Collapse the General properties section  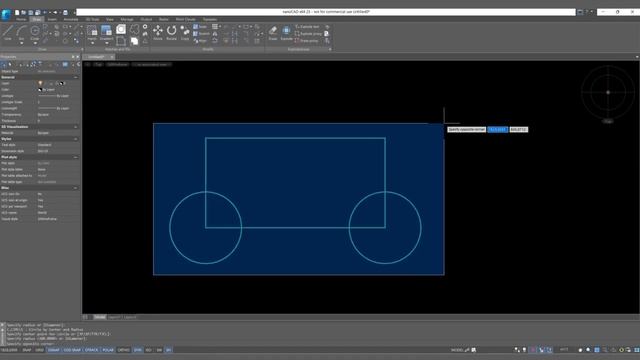click(76, 77)
